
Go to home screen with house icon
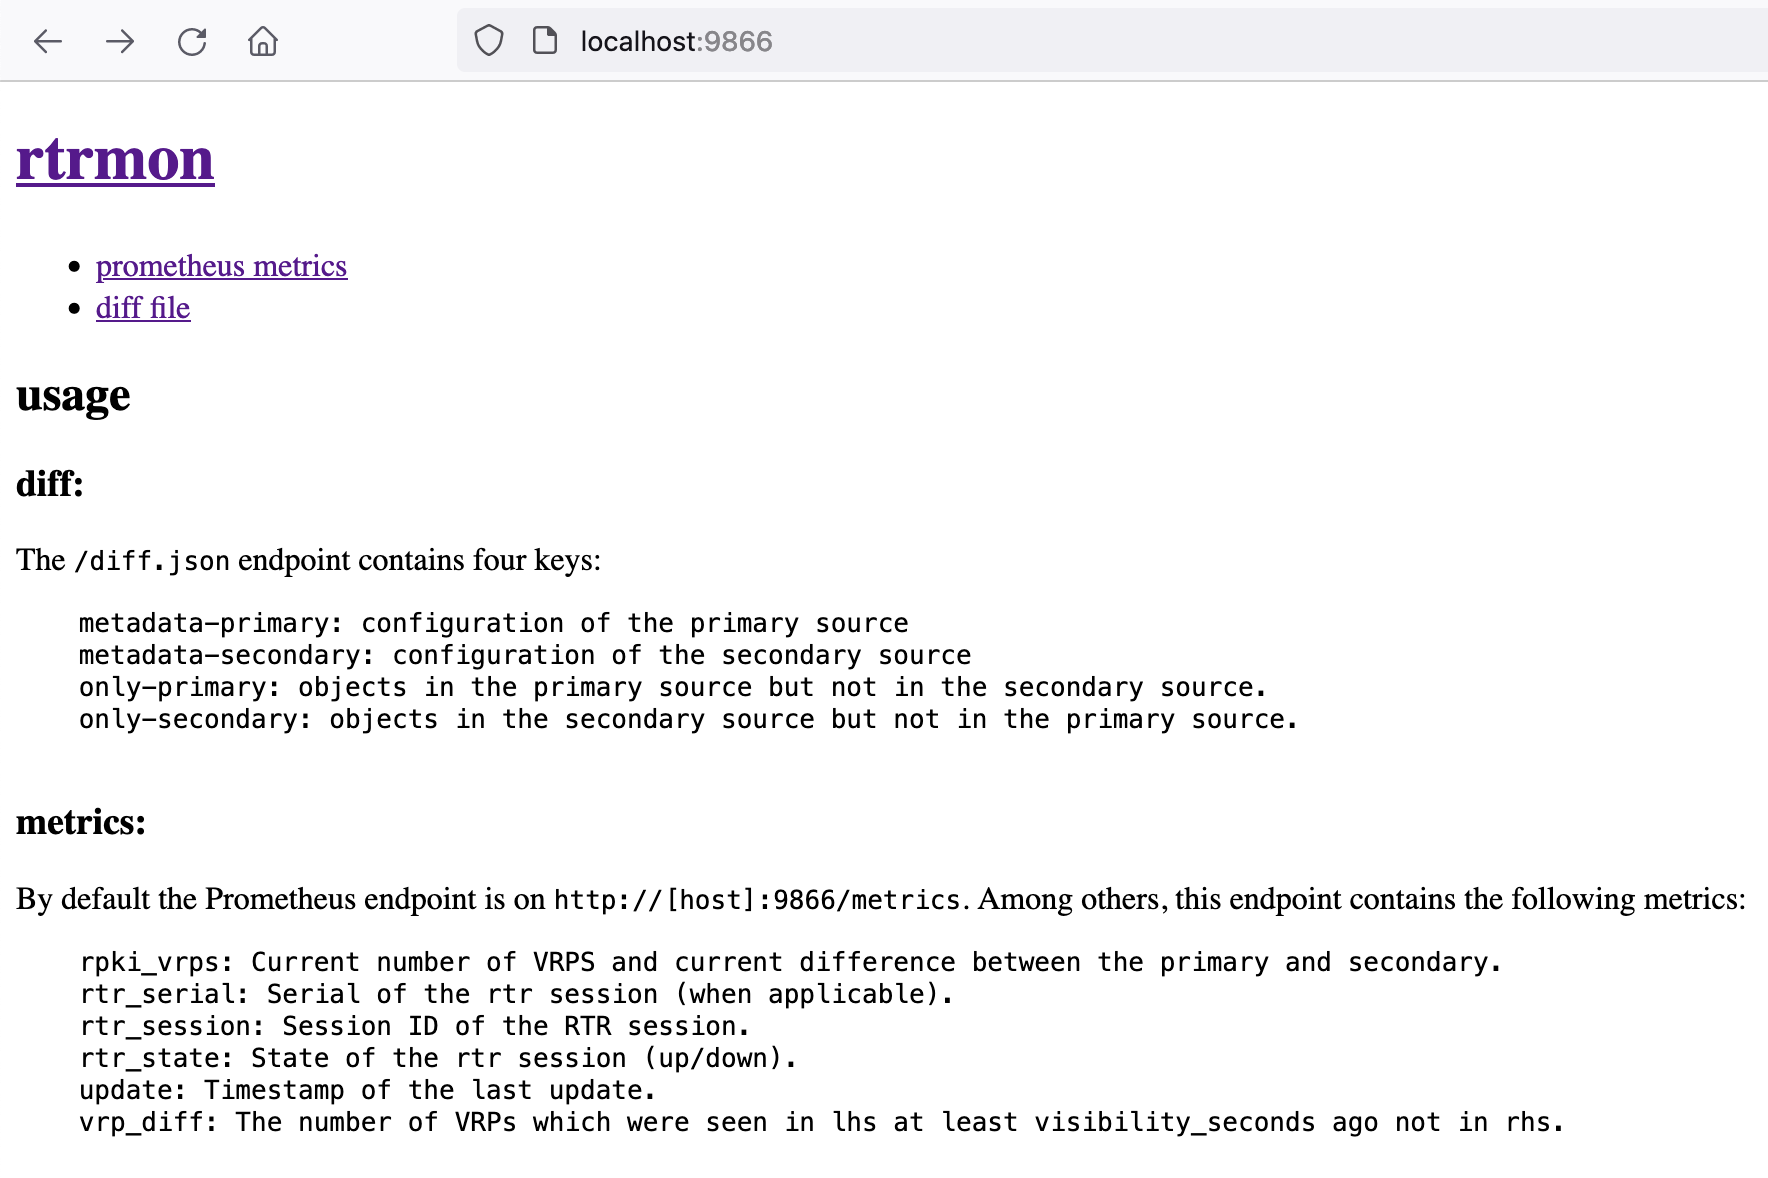click(x=262, y=41)
